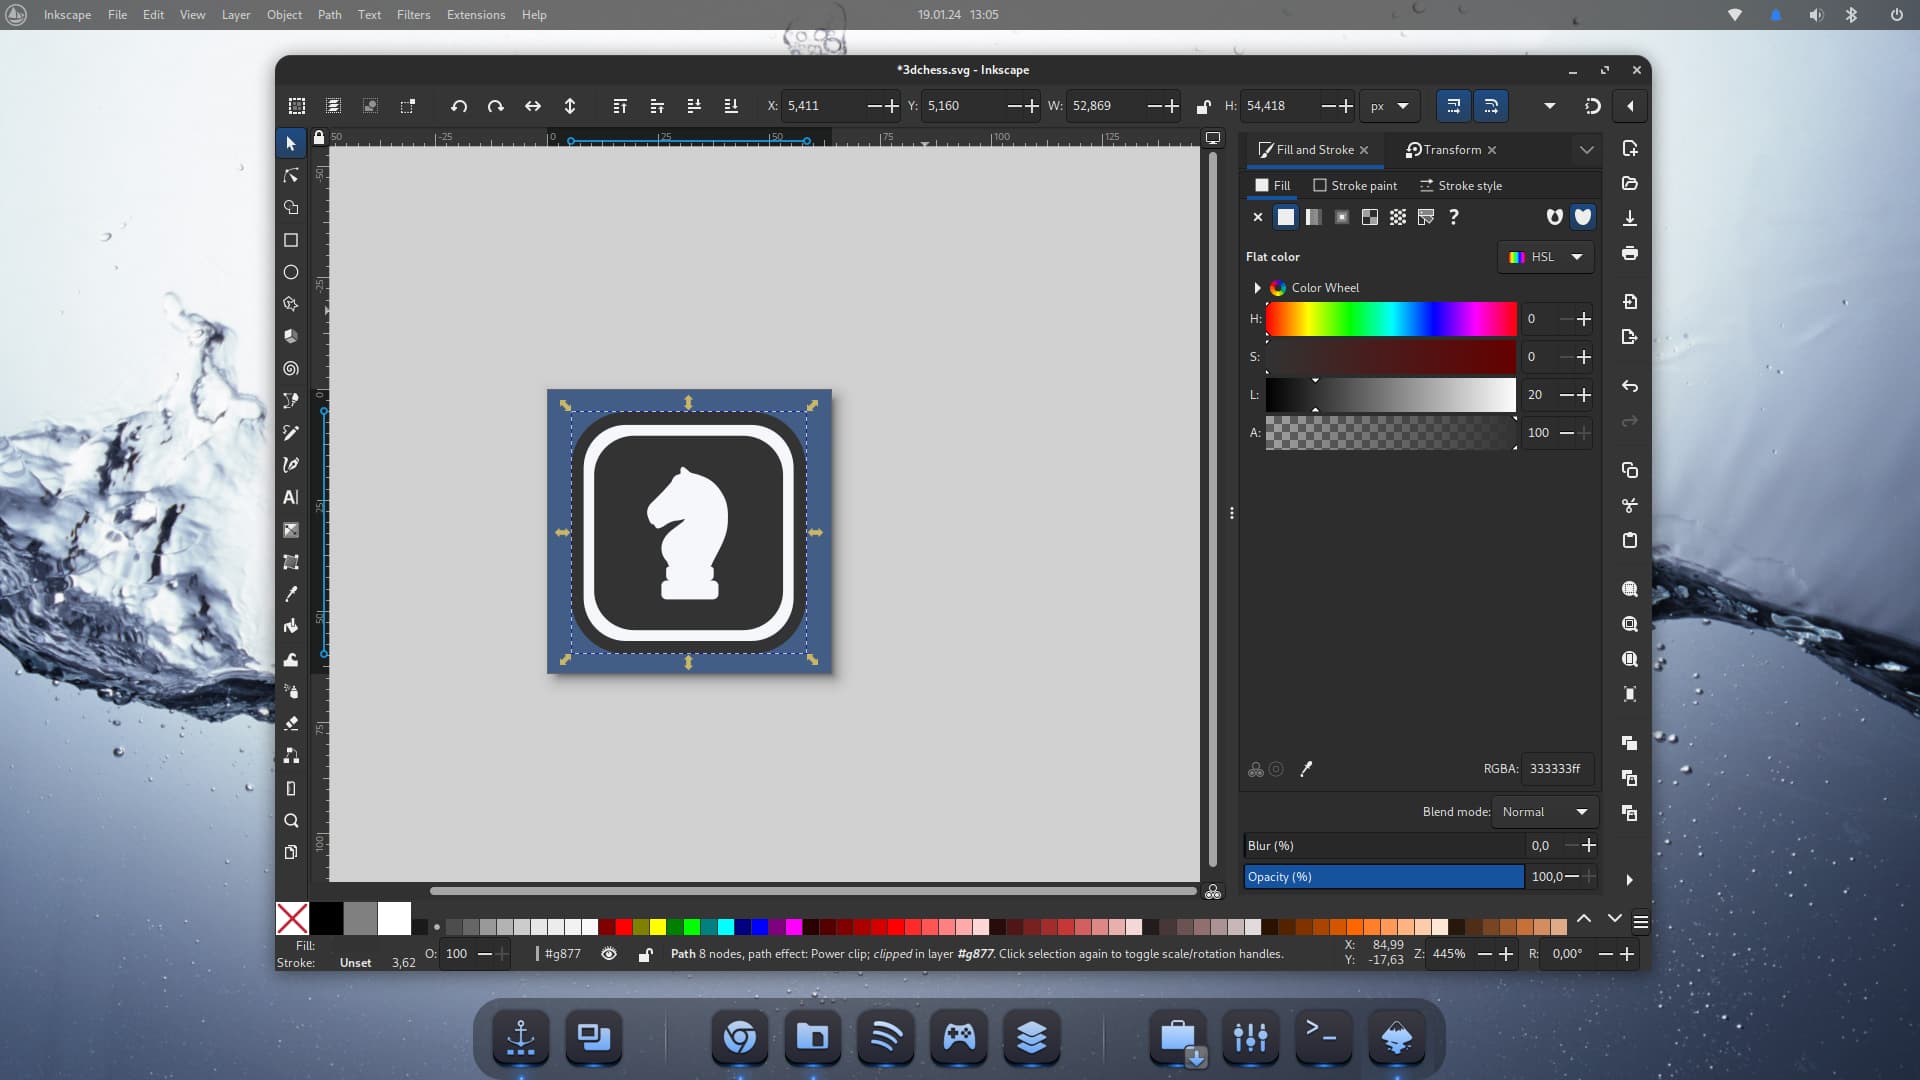The height and width of the screenshot is (1080, 1920).
Task: Select the Ellipse tool
Action: coord(291,272)
